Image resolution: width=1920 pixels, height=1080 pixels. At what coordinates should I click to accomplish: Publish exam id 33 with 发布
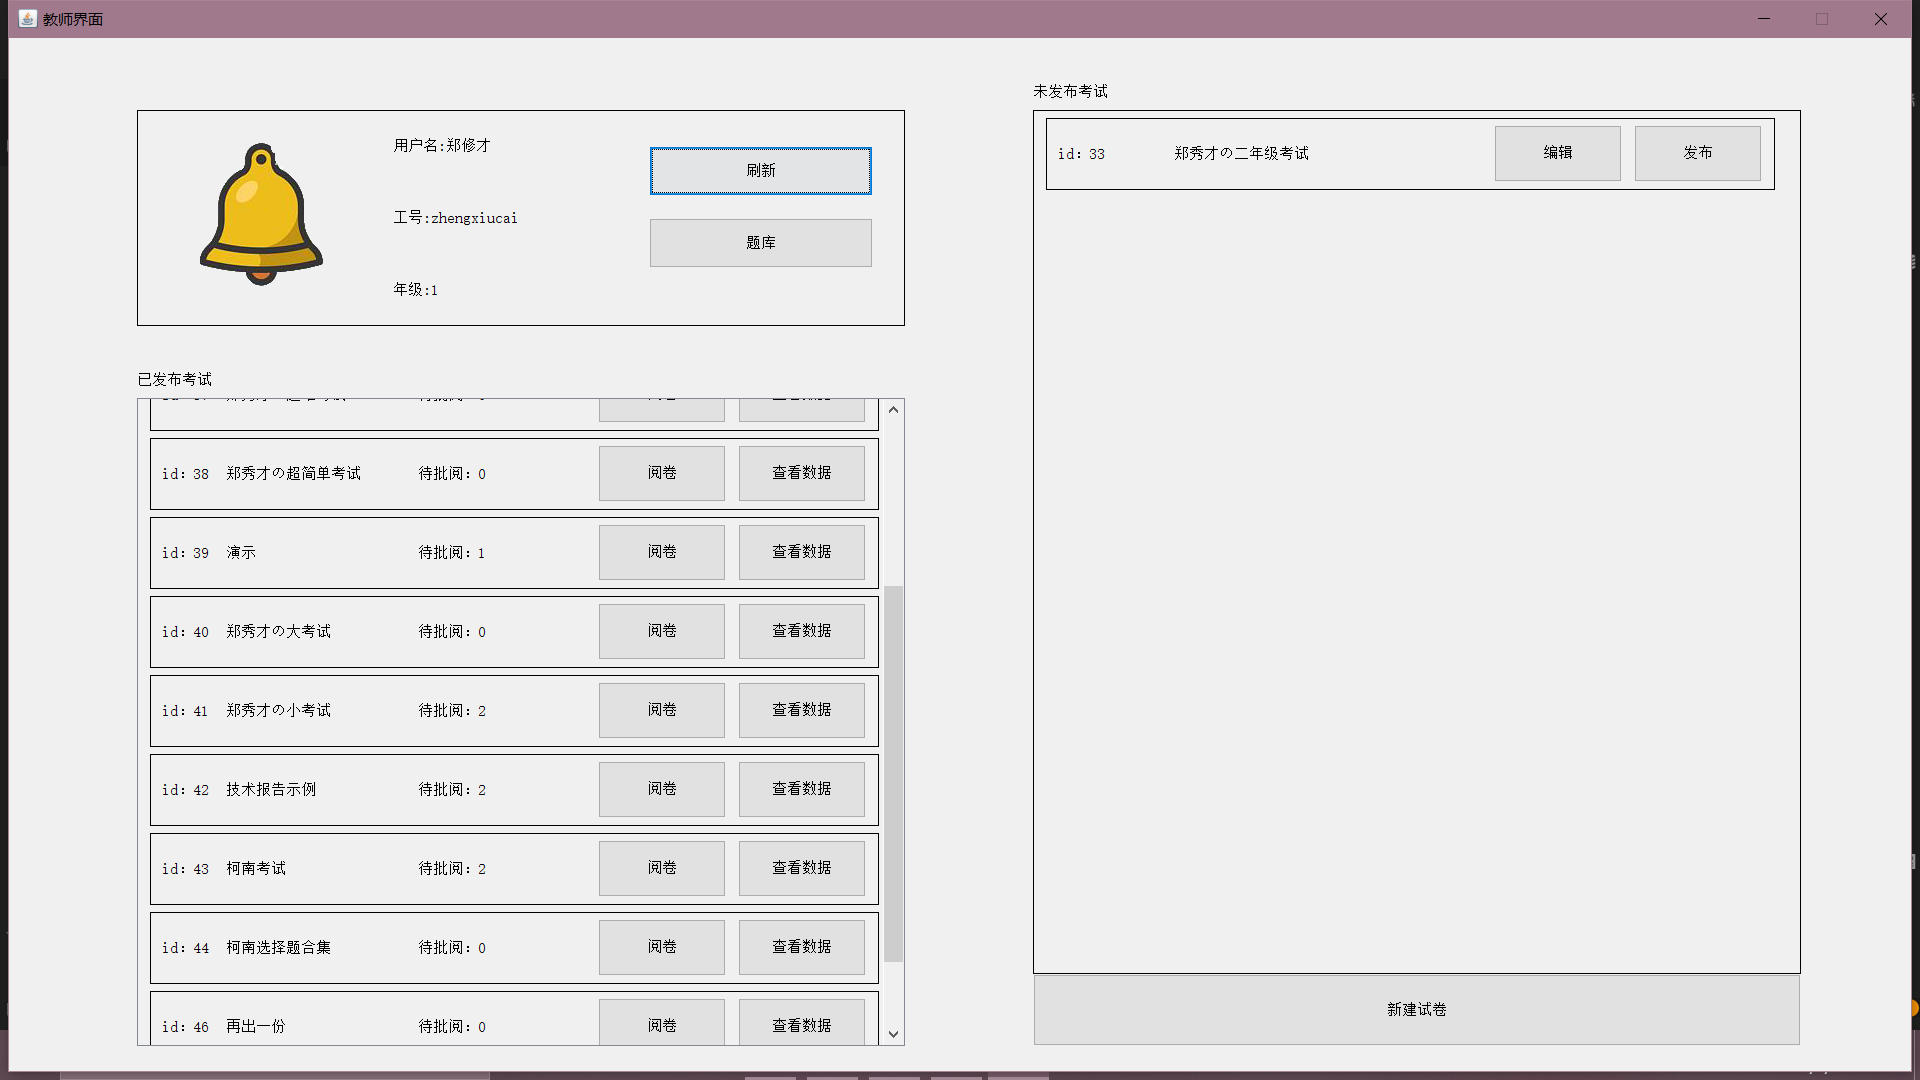click(x=1697, y=153)
